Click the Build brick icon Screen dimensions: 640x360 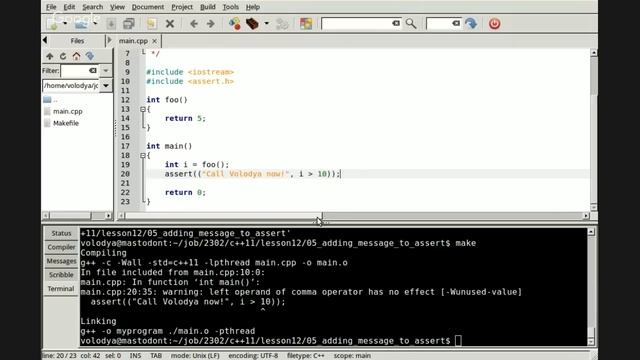(252, 24)
